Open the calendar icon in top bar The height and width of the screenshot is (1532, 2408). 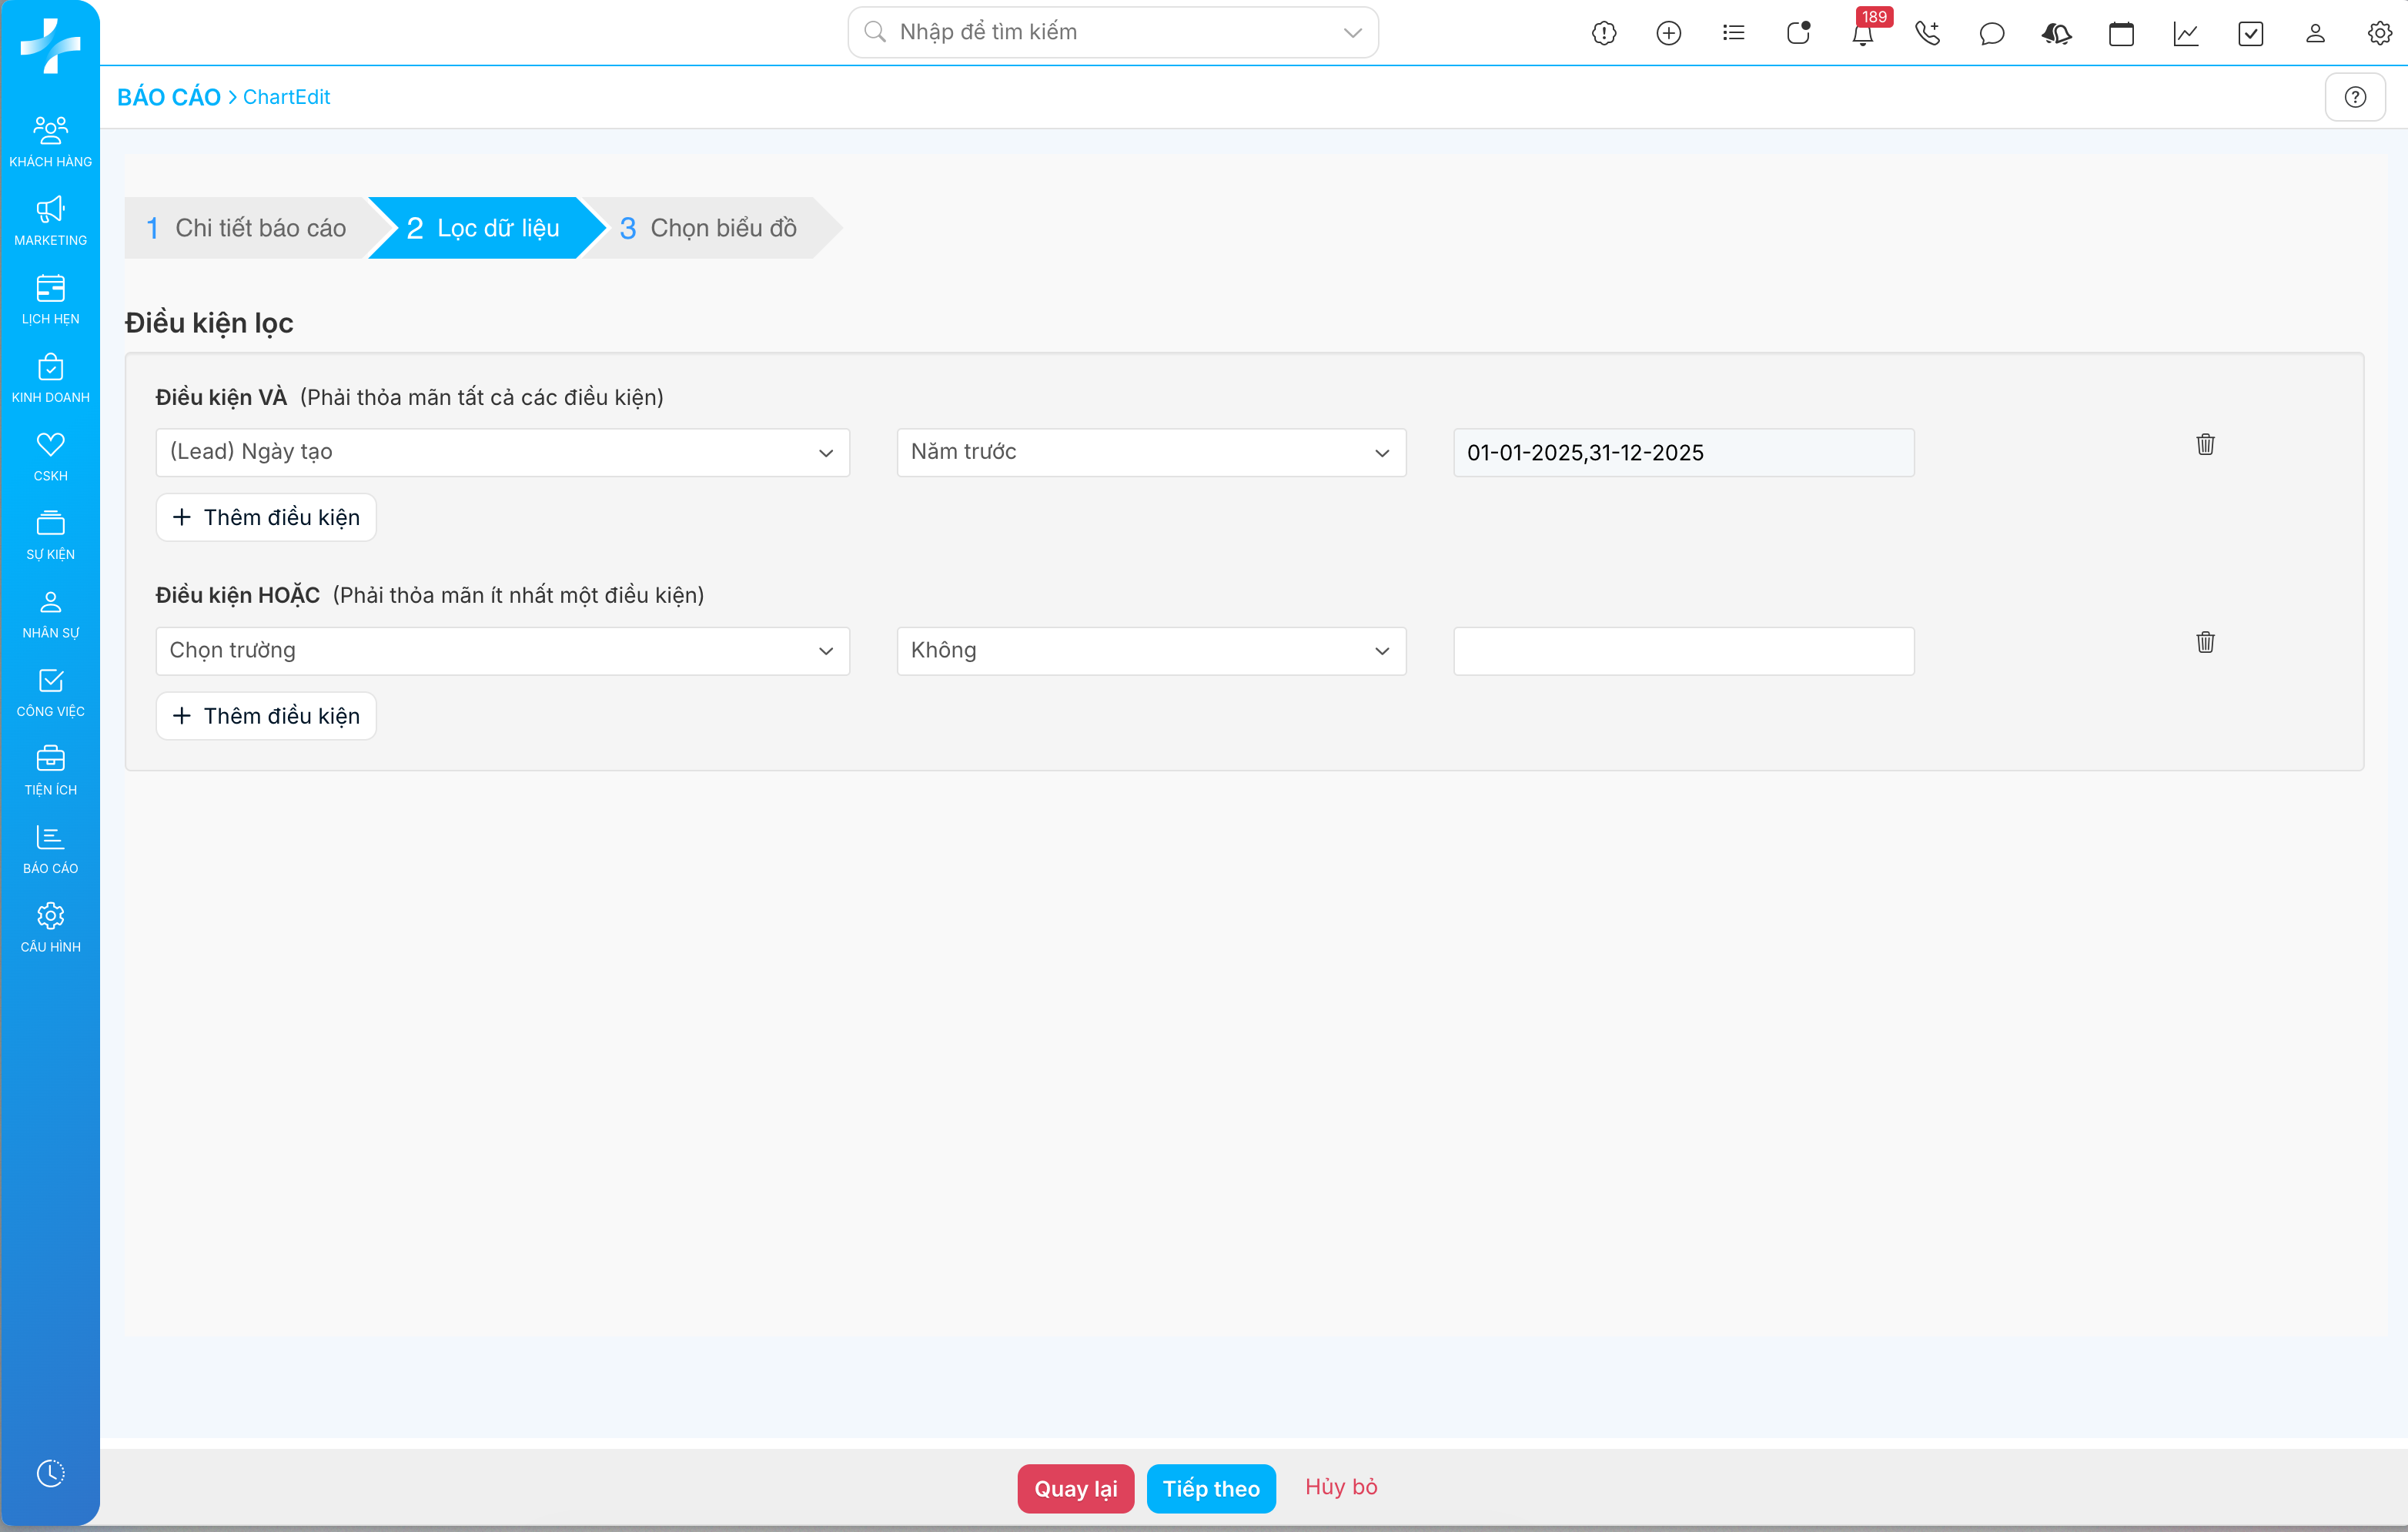point(2121,34)
